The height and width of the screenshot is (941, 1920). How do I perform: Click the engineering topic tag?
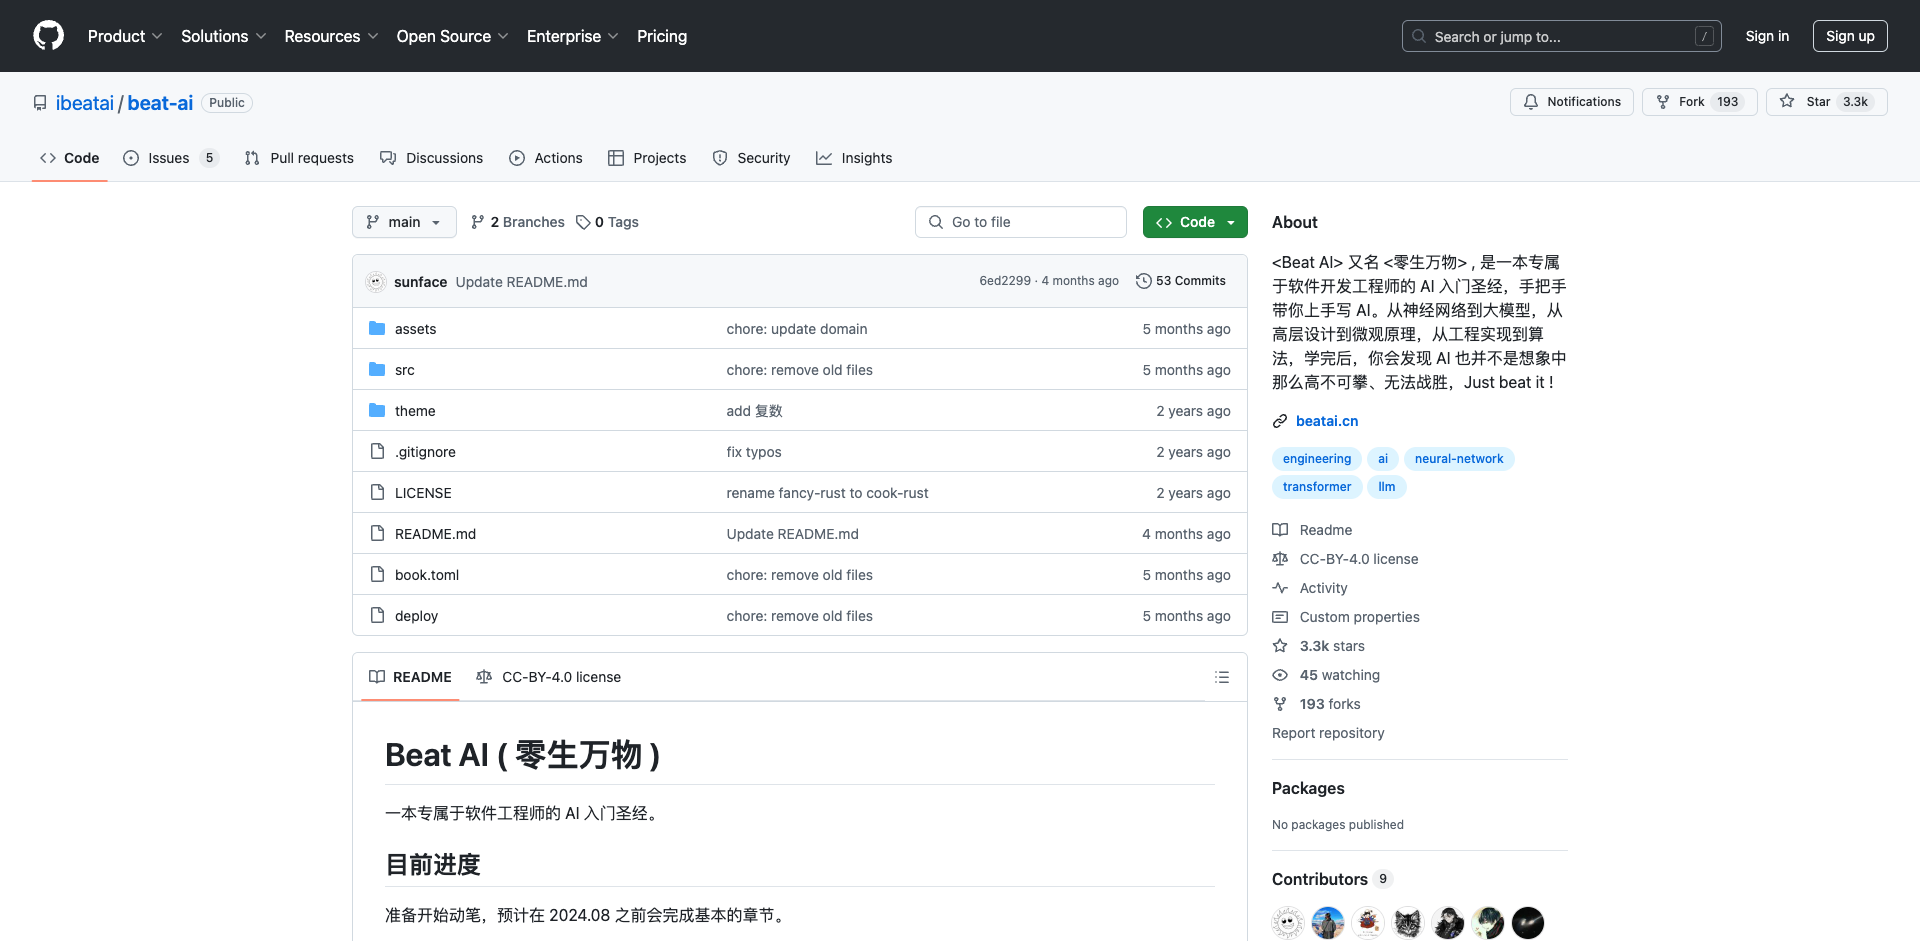pyautogui.click(x=1317, y=459)
